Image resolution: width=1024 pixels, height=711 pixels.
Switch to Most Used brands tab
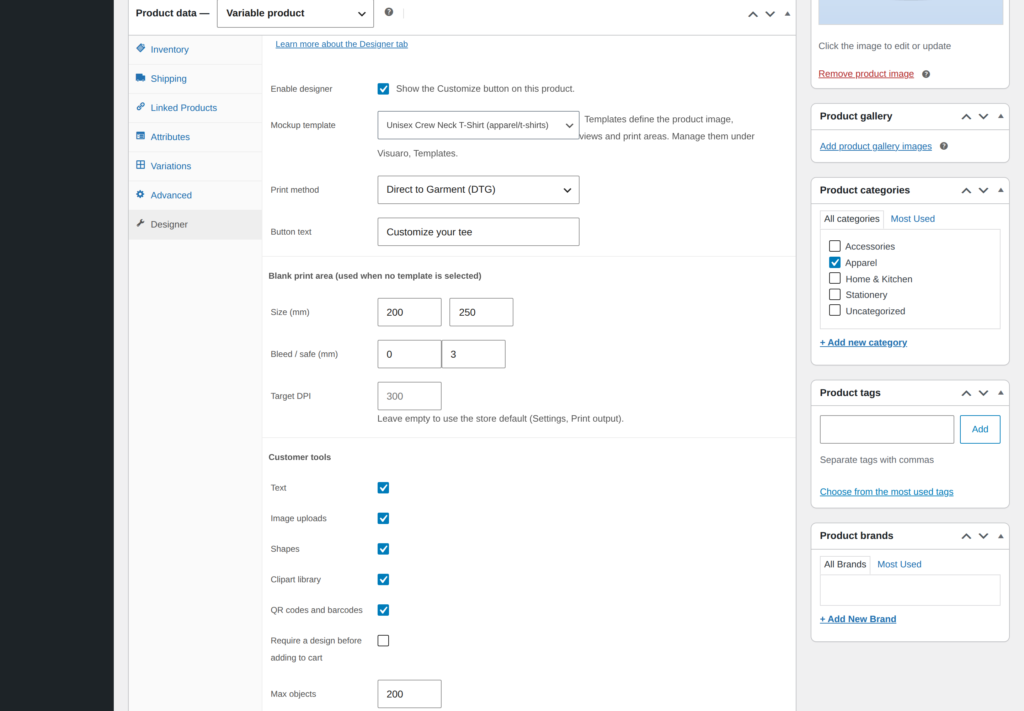(899, 564)
